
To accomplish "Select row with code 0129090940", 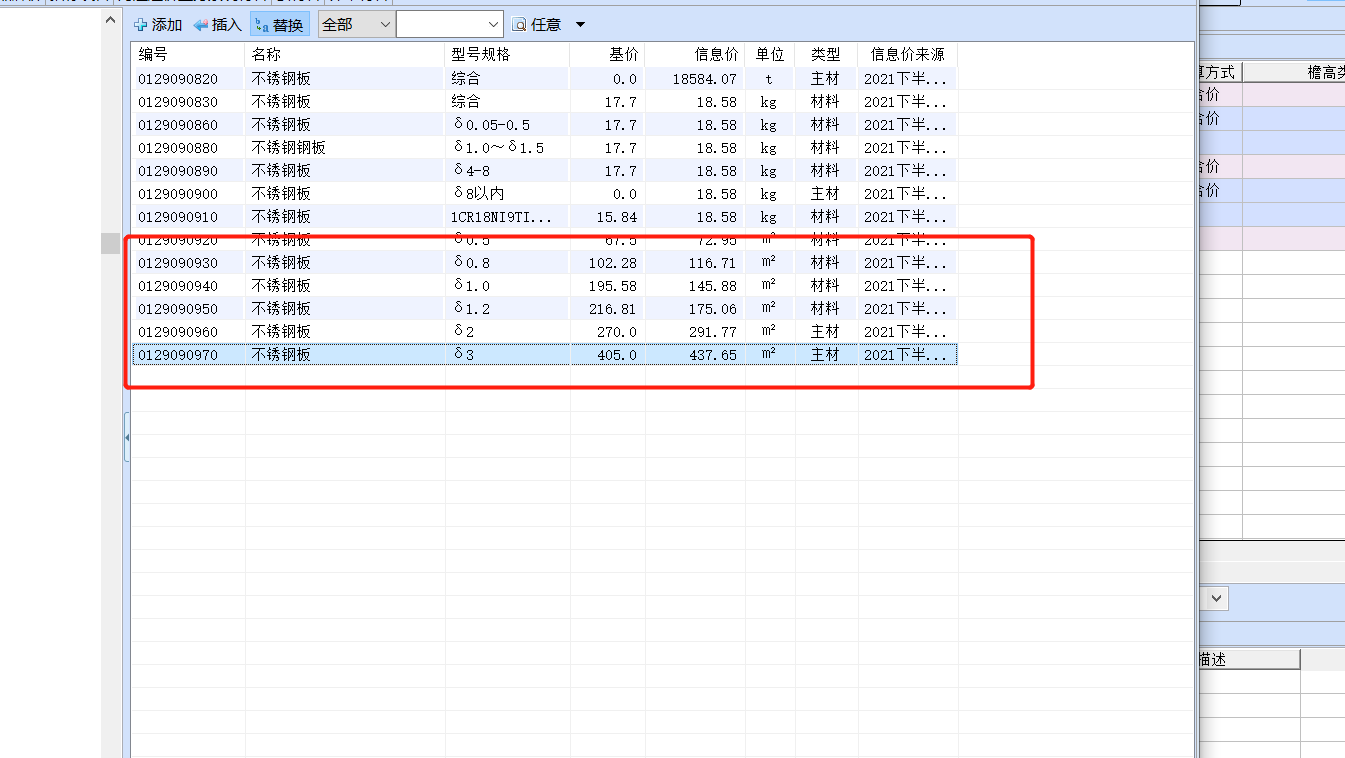I will tap(545, 286).
